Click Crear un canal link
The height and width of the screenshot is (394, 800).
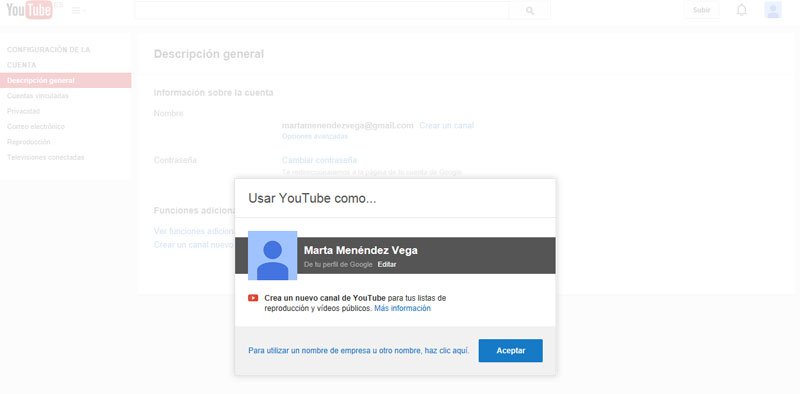[x=446, y=125]
